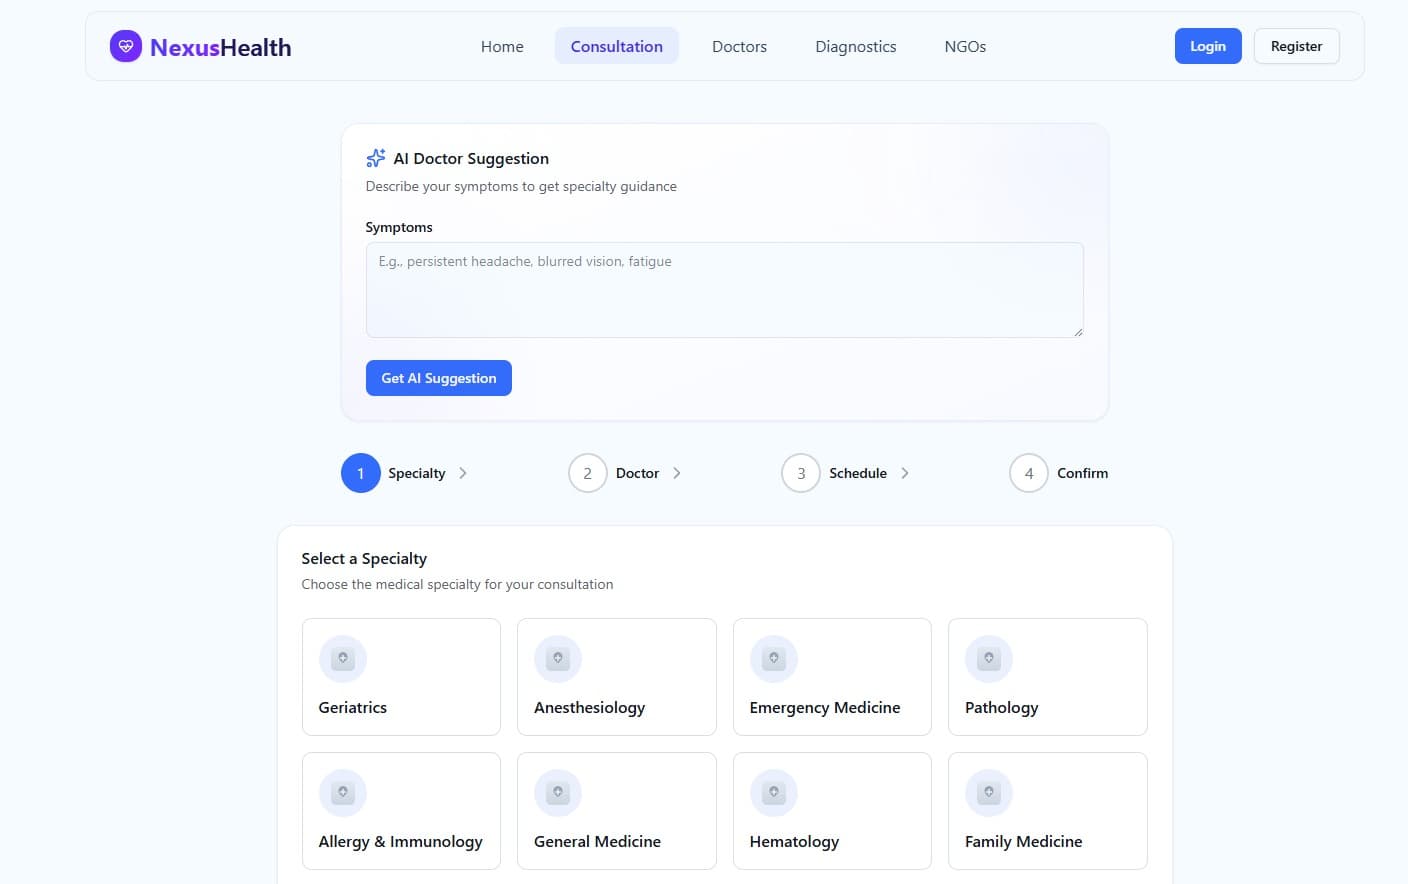Open the Doctors navigation tab
The width and height of the screenshot is (1408, 884).
[x=739, y=46]
